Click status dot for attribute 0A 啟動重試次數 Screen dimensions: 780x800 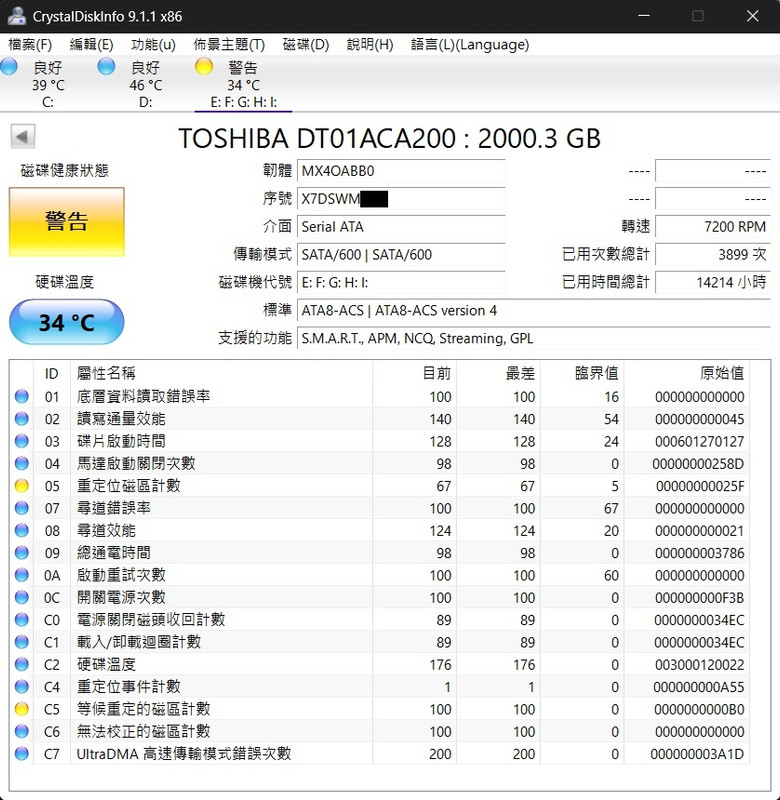(x=21, y=575)
